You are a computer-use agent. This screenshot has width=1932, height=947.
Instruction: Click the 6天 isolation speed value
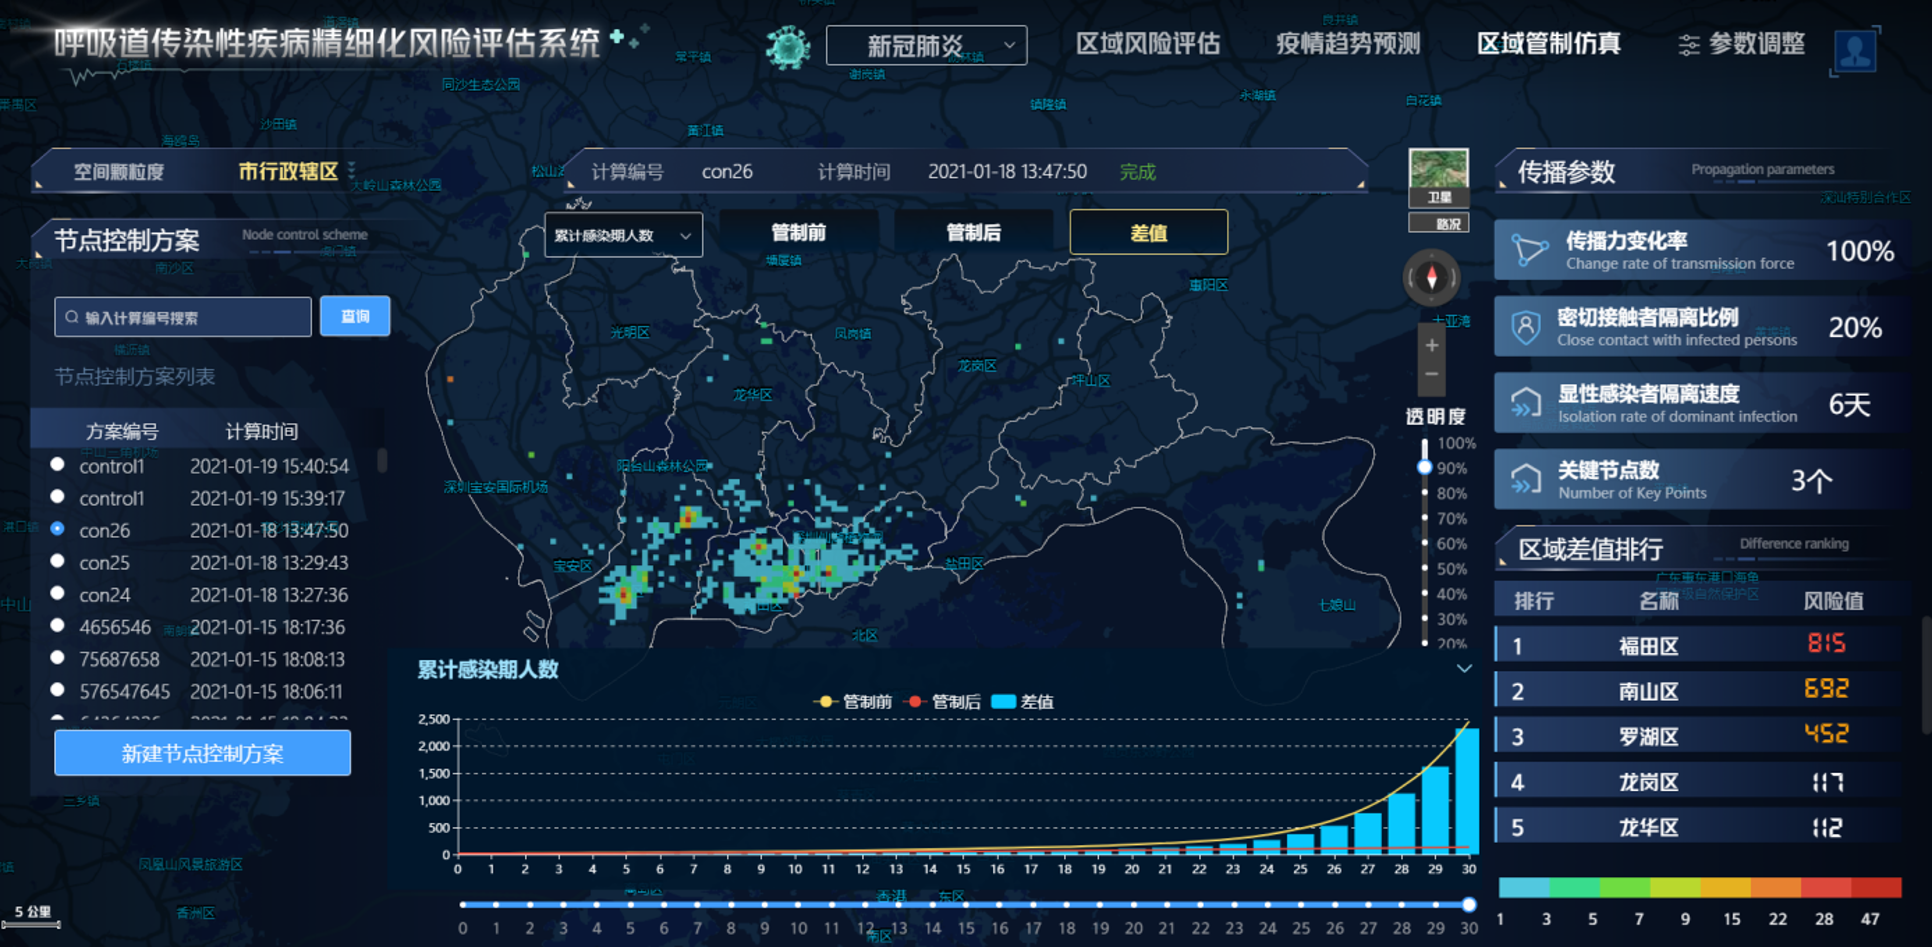pos(1849,404)
